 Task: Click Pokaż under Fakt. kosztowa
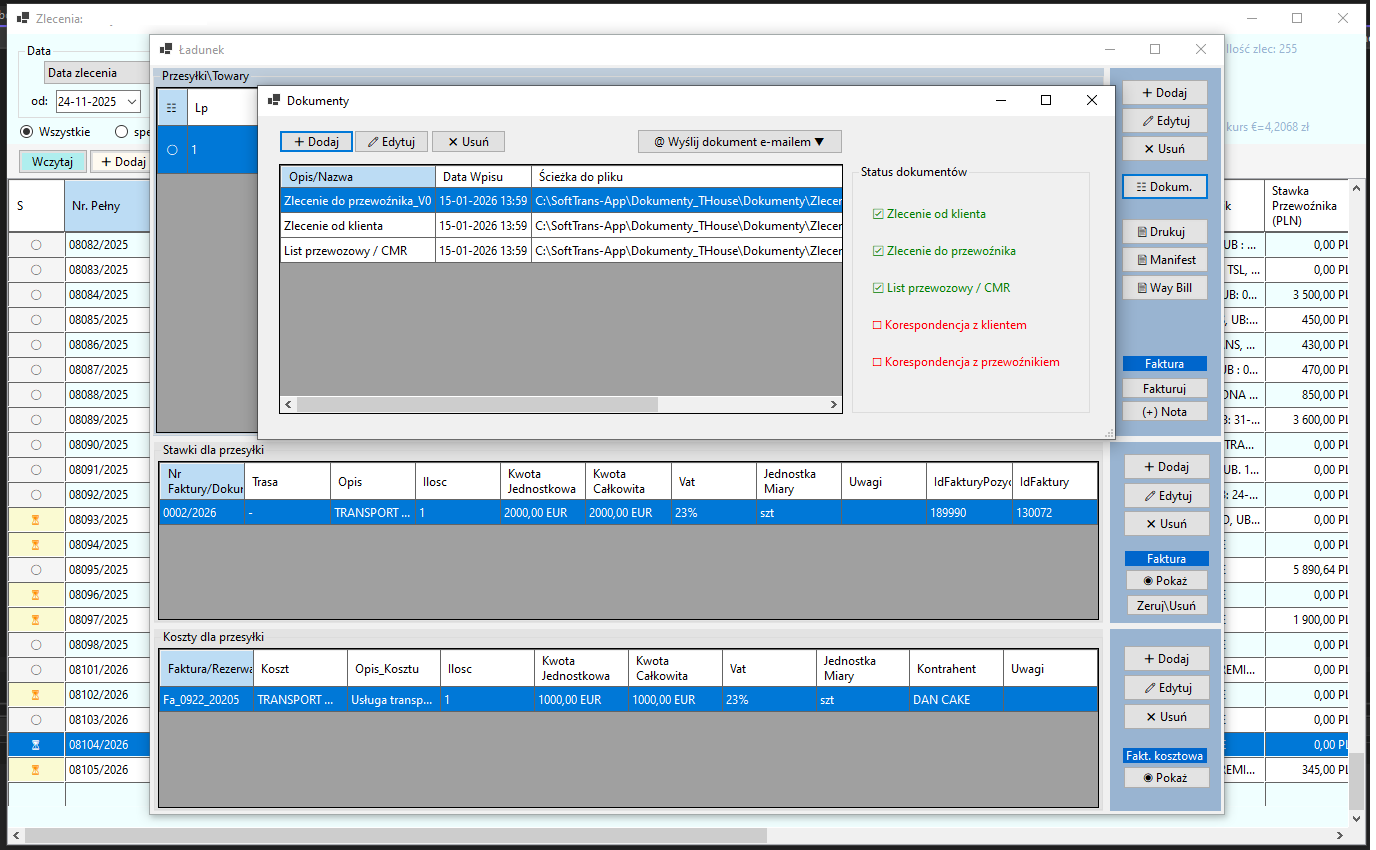pyautogui.click(x=1164, y=777)
